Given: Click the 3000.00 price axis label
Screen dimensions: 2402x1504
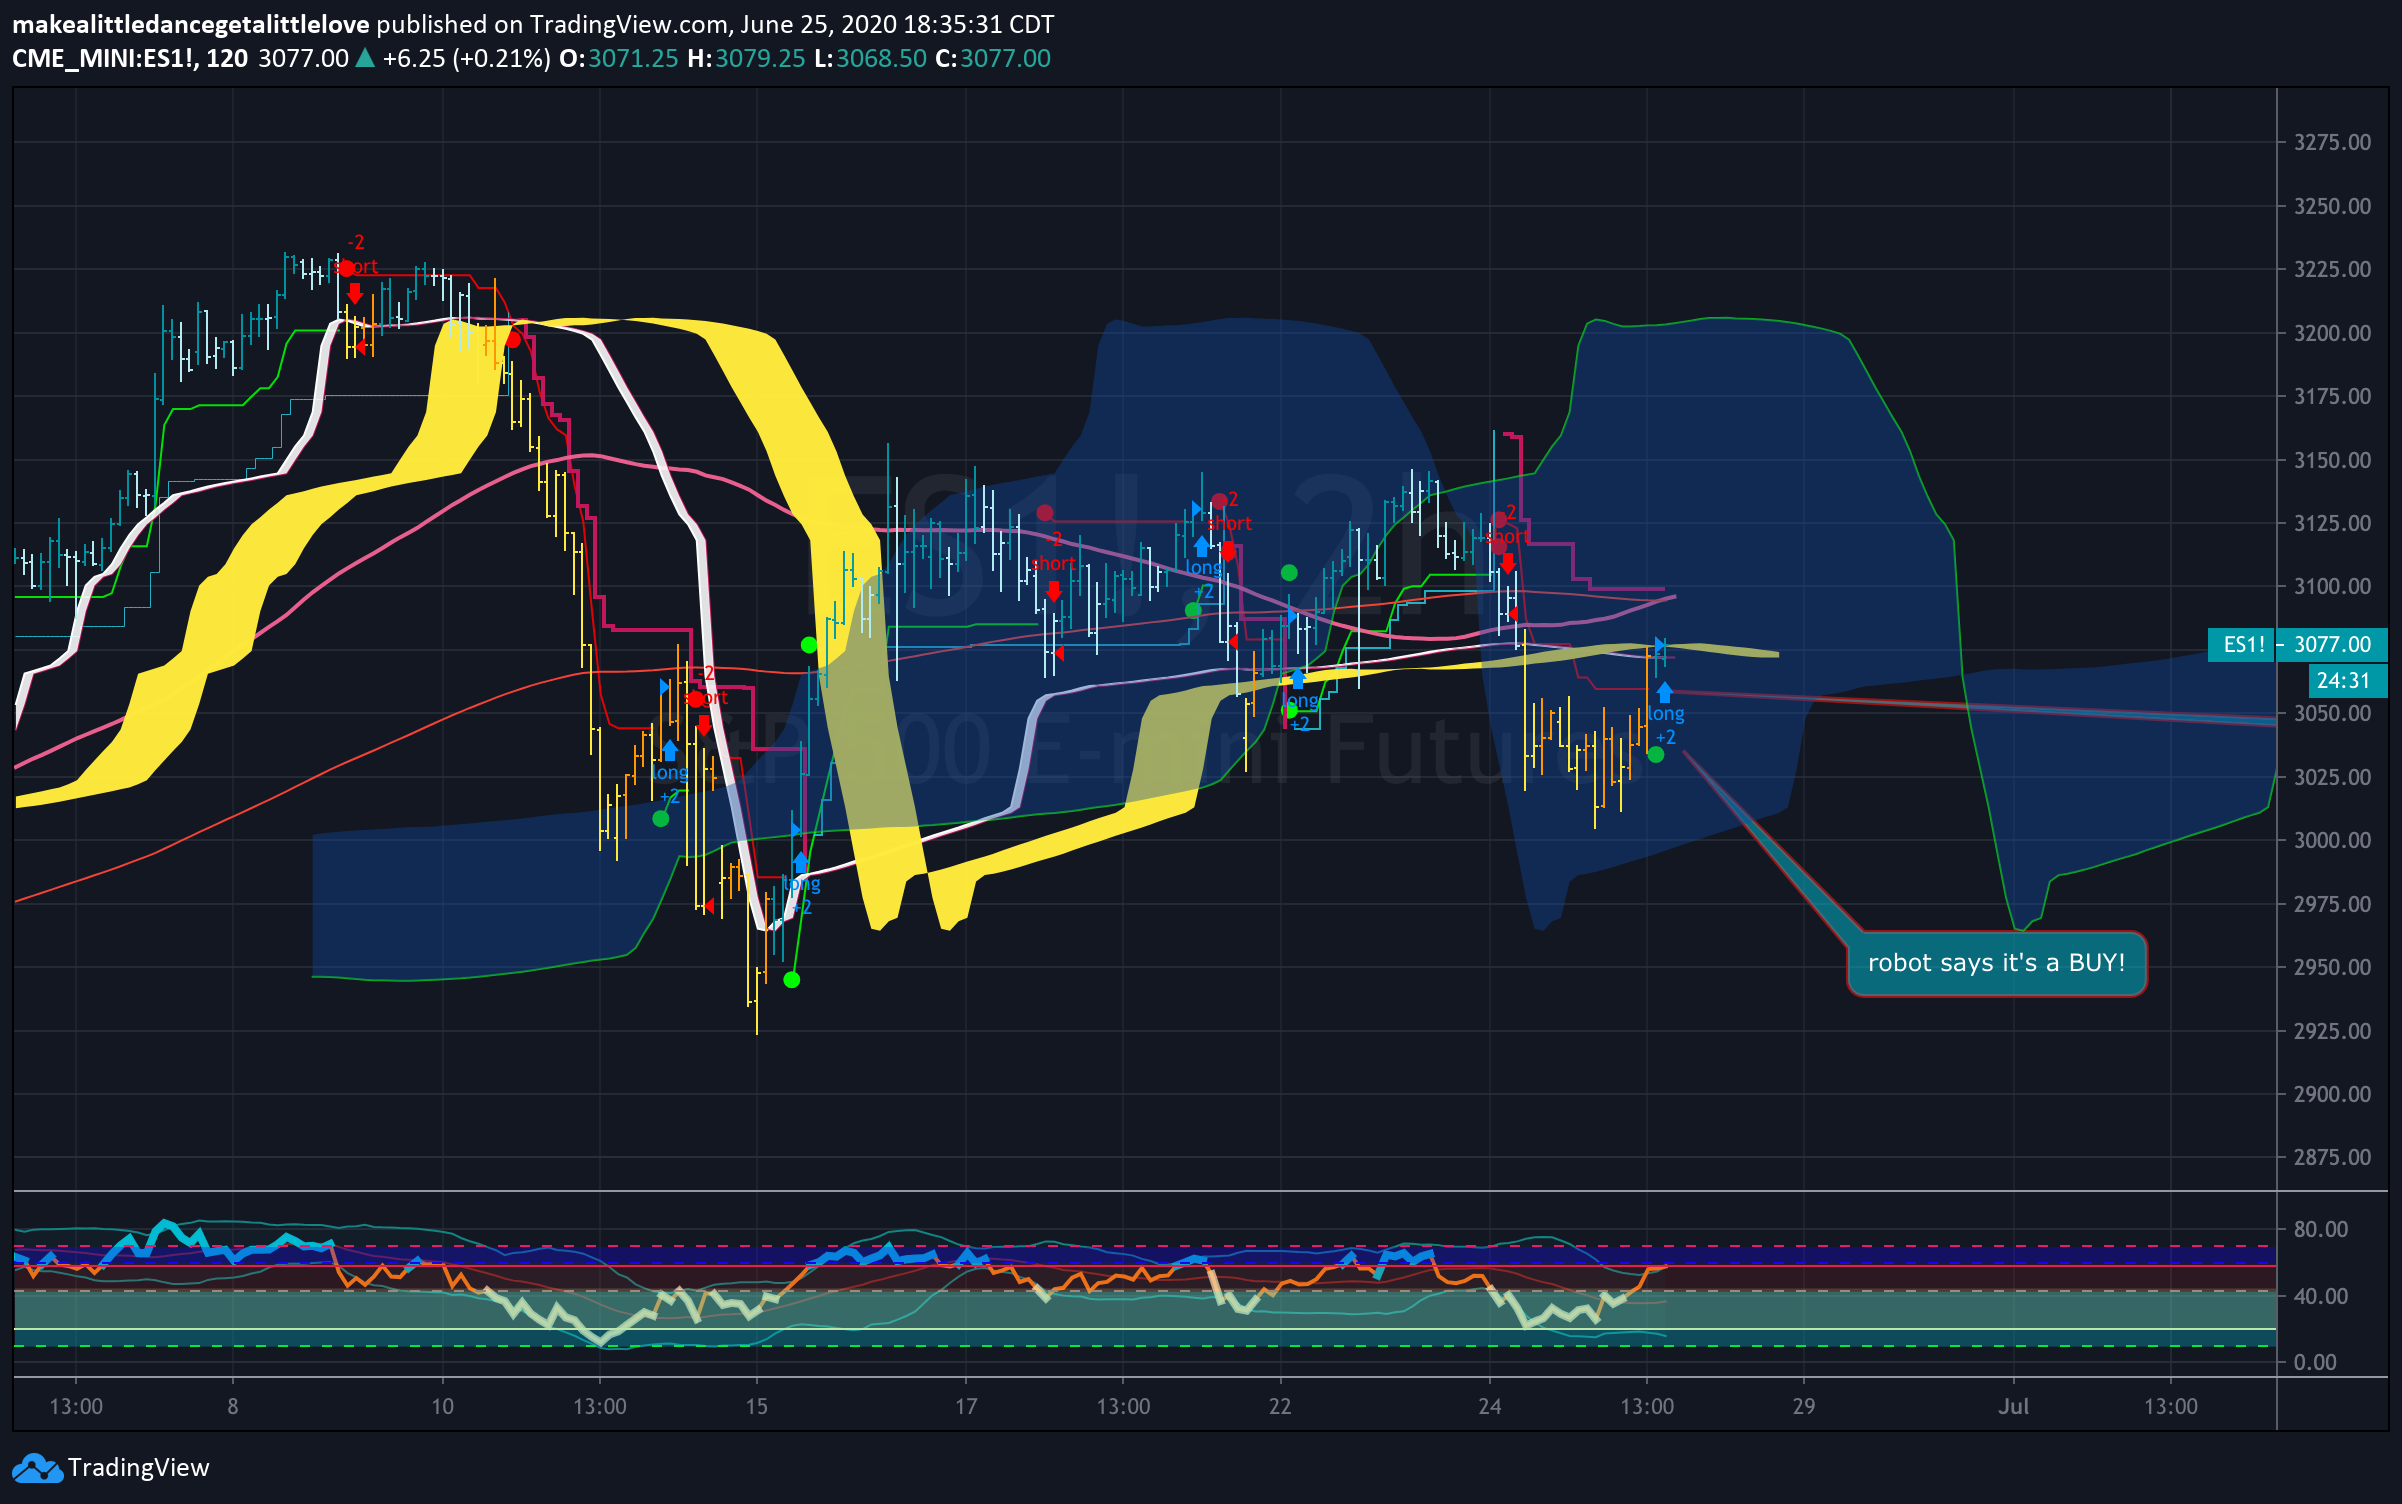Looking at the screenshot, I should tap(2332, 840).
